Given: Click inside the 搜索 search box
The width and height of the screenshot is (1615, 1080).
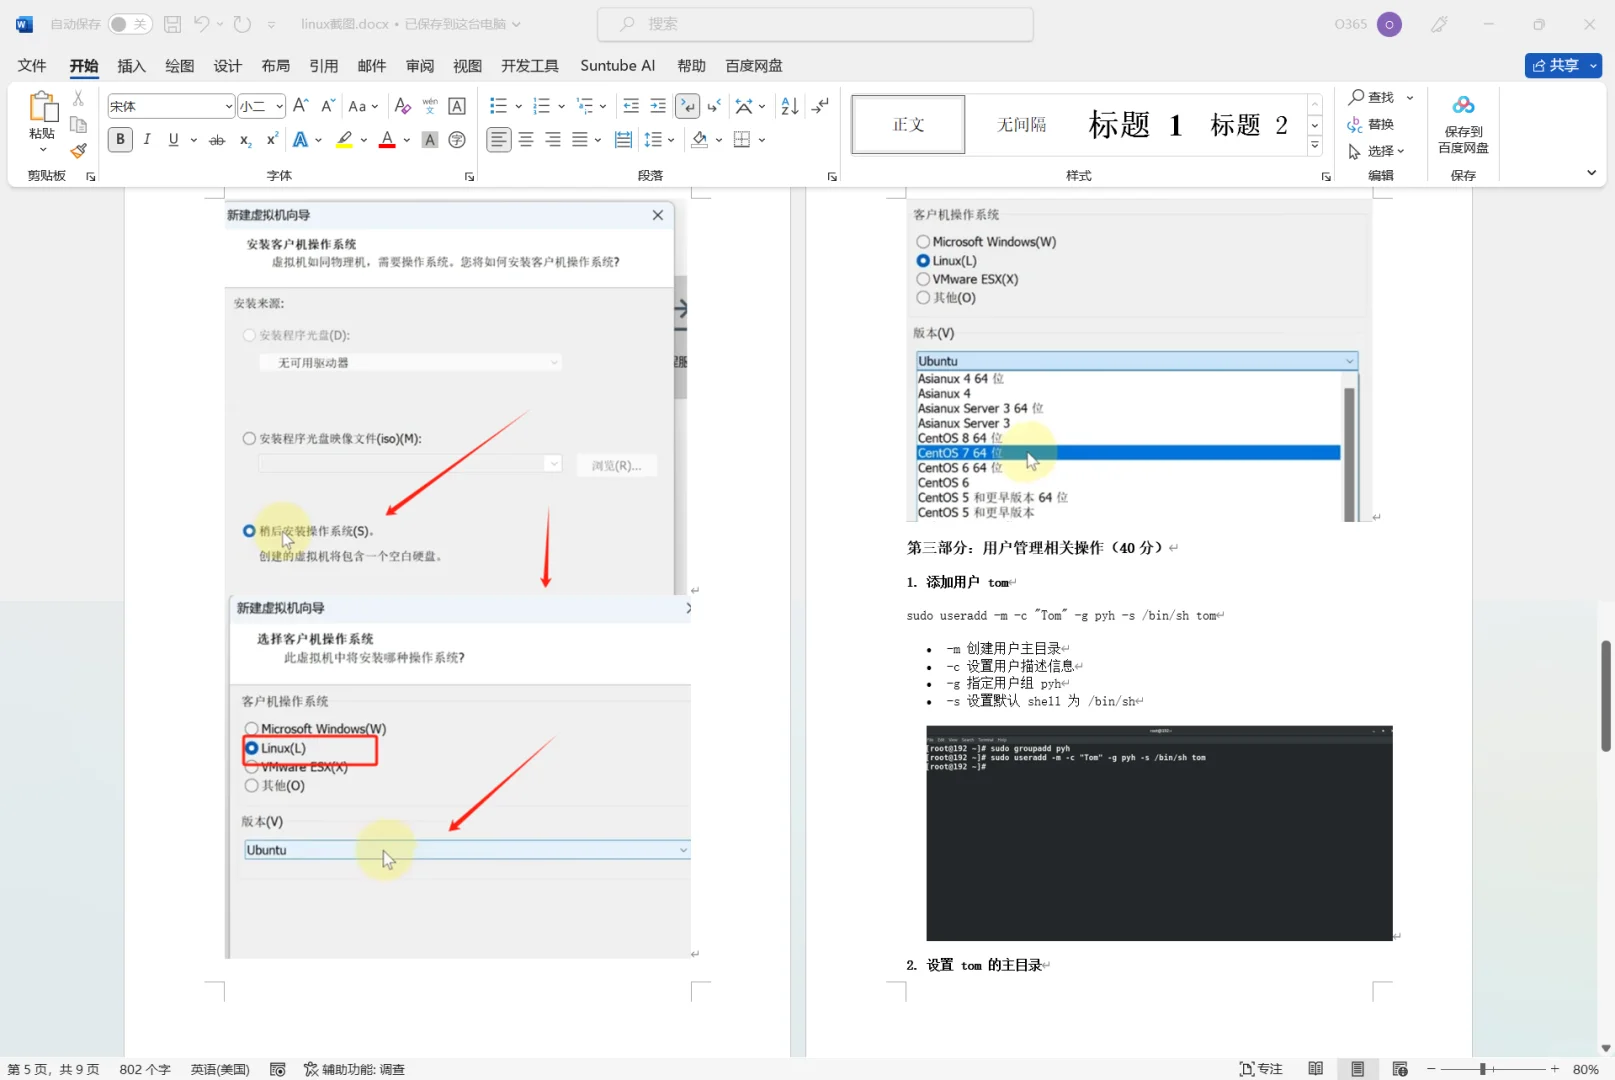Looking at the screenshot, I should click(814, 23).
